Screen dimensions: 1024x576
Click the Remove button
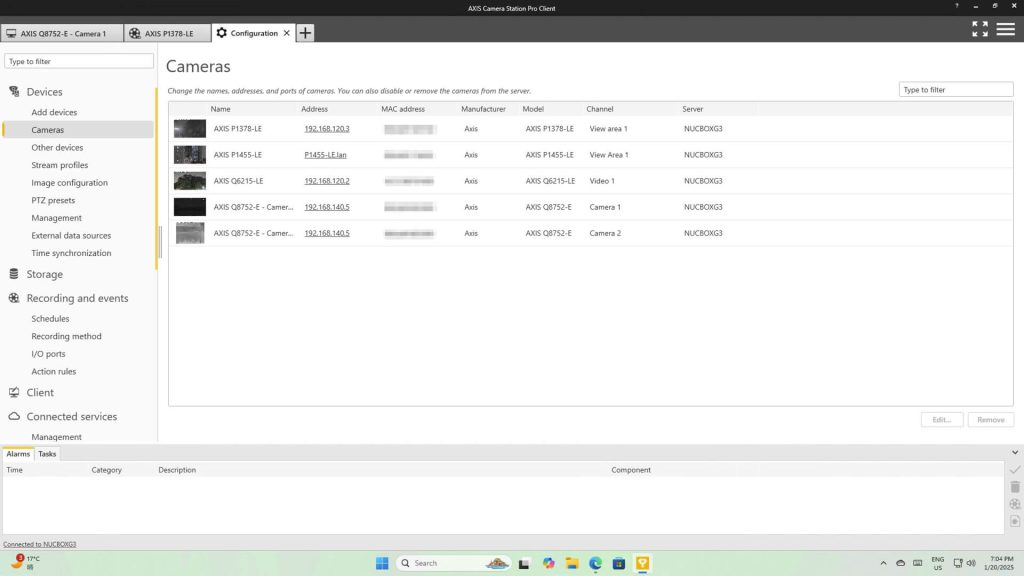(991, 420)
